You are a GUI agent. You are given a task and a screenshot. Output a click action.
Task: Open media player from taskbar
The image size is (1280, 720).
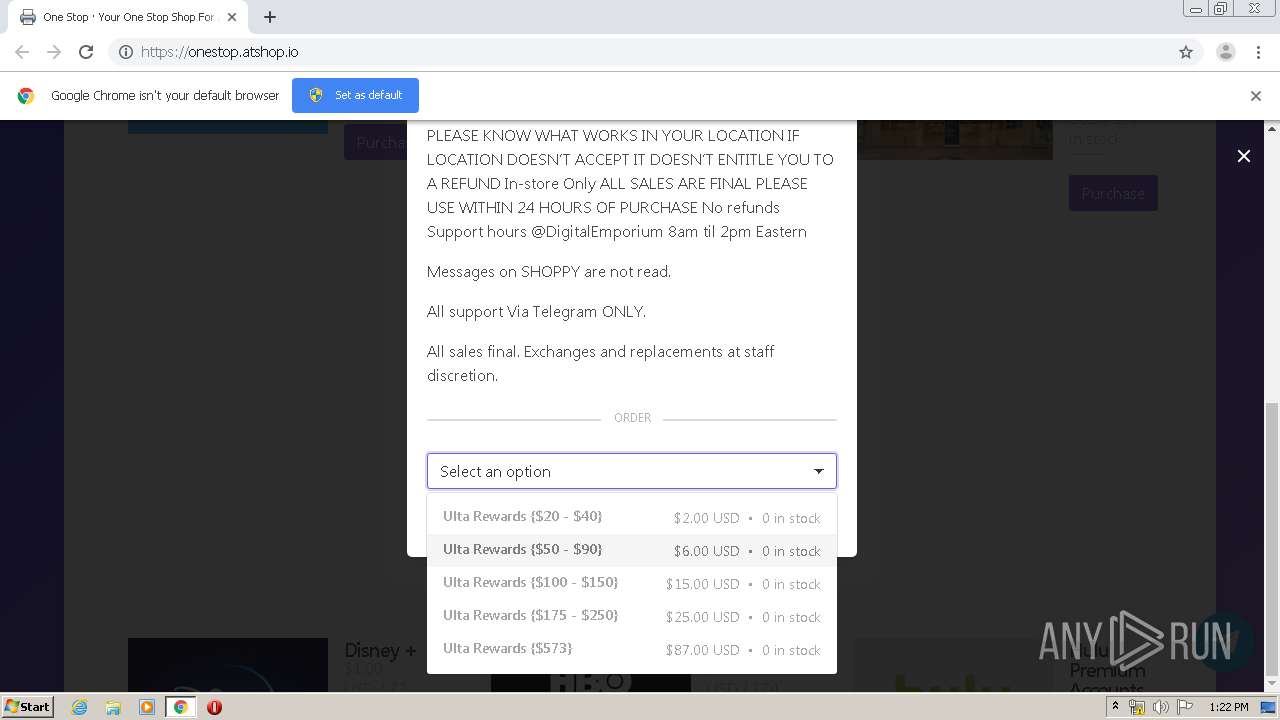click(147, 707)
